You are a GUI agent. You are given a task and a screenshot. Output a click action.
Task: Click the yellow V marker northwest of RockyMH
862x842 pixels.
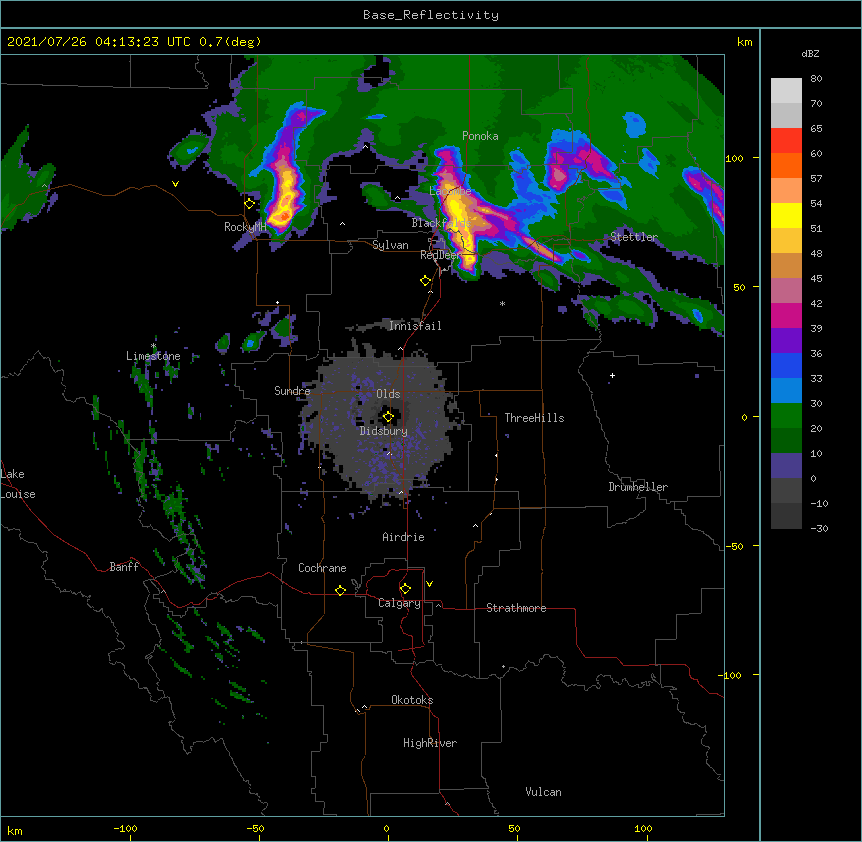coord(175,184)
